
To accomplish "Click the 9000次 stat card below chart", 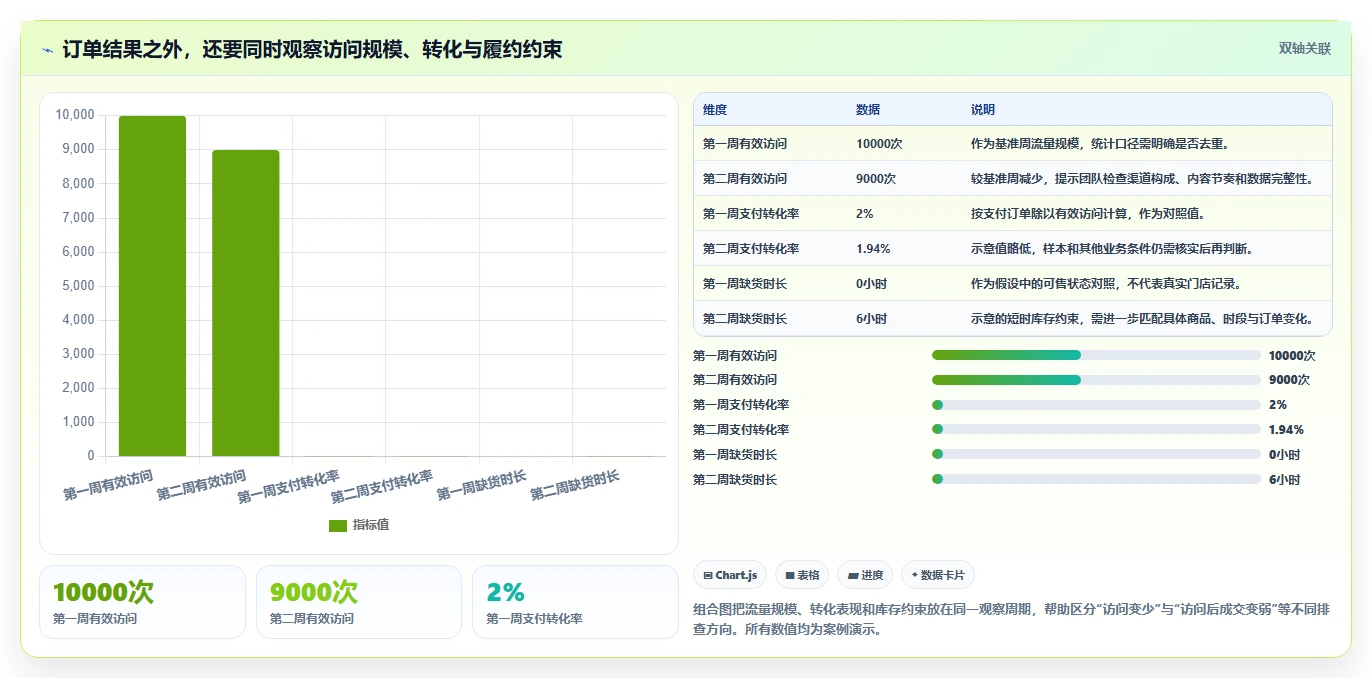I will coord(359,602).
